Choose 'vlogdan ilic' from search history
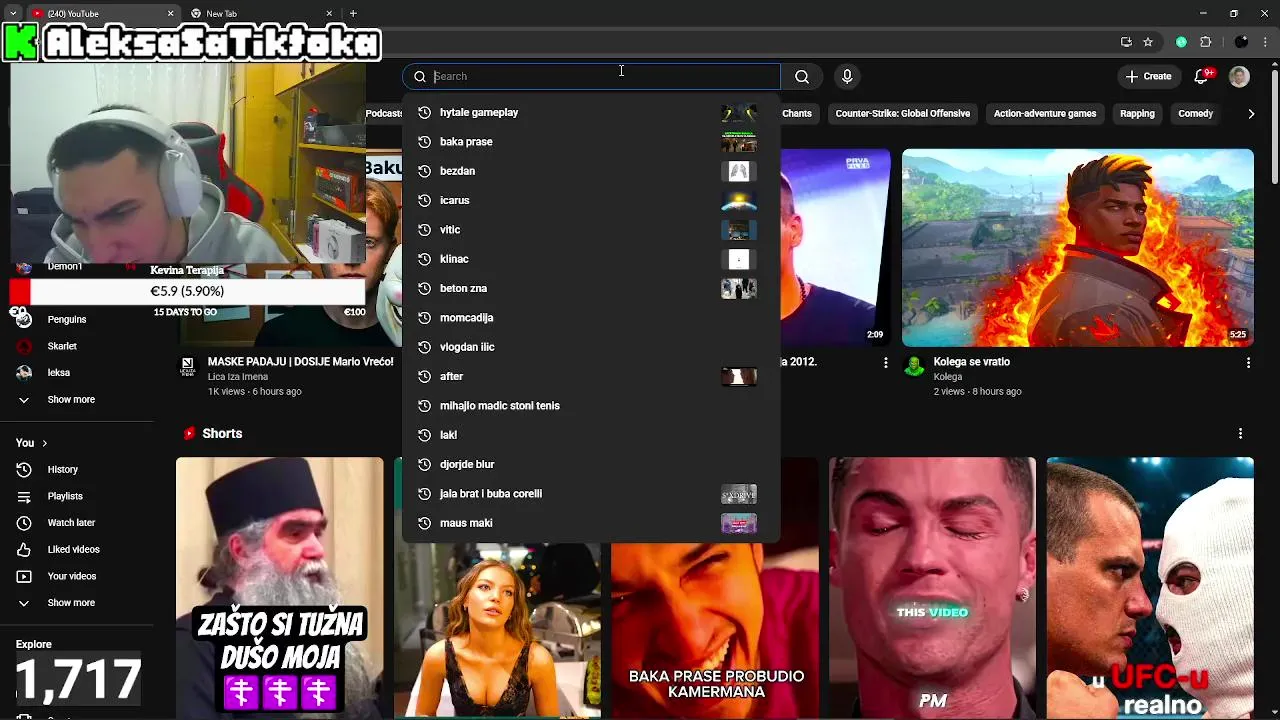The image size is (1280, 720). (x=590, y=347)
